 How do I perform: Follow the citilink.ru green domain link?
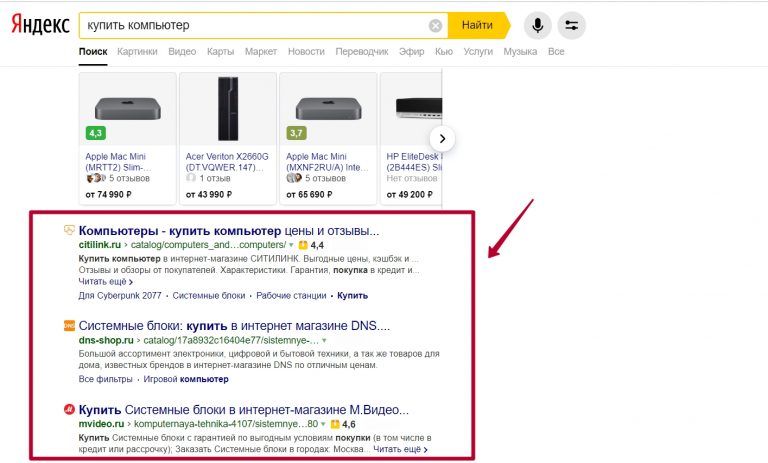99,245
